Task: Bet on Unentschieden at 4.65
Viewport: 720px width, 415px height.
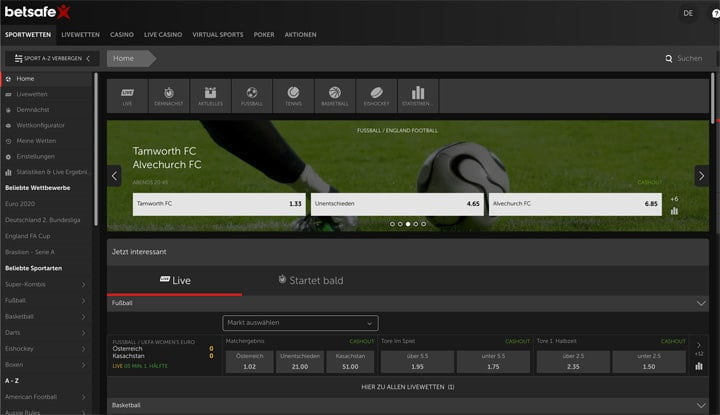Action: [397, 204]
